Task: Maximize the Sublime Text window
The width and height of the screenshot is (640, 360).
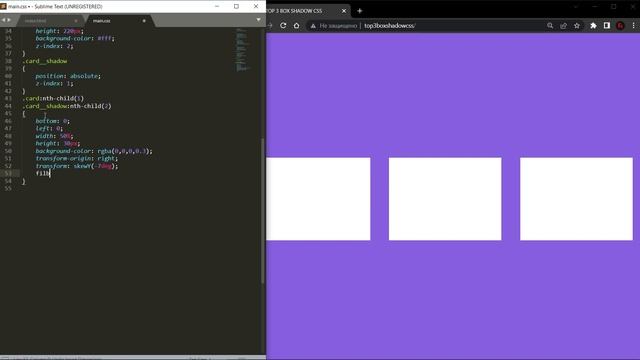Action: 236,7
